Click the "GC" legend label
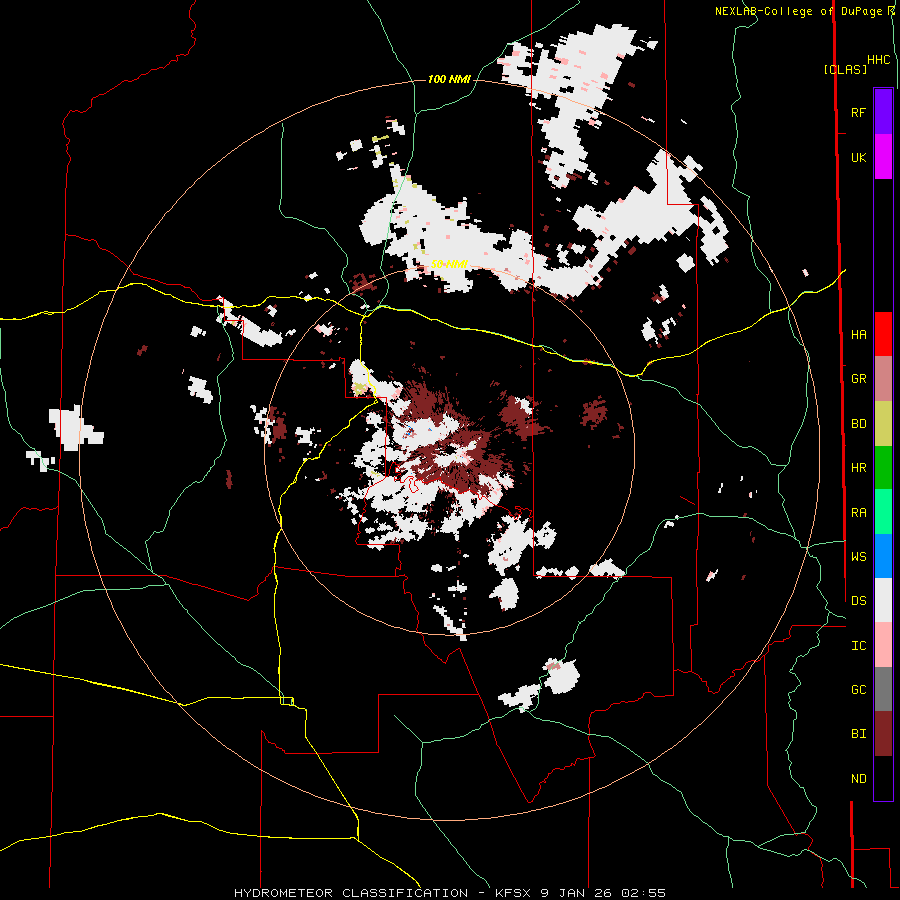 858,690
